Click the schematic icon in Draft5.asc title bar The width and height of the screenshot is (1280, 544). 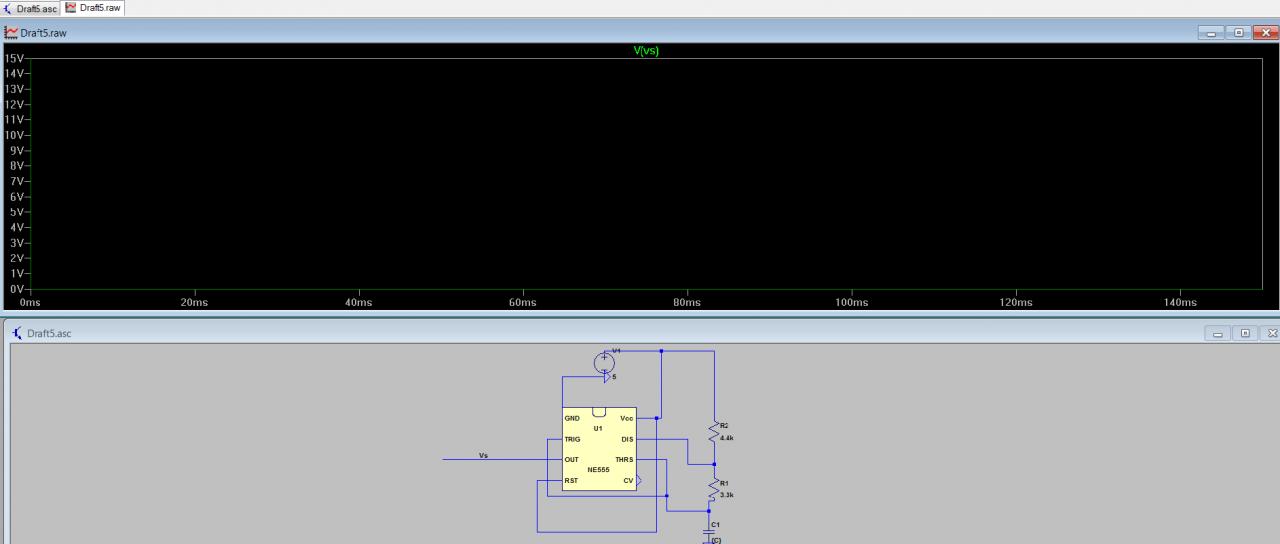pos(17,333)
